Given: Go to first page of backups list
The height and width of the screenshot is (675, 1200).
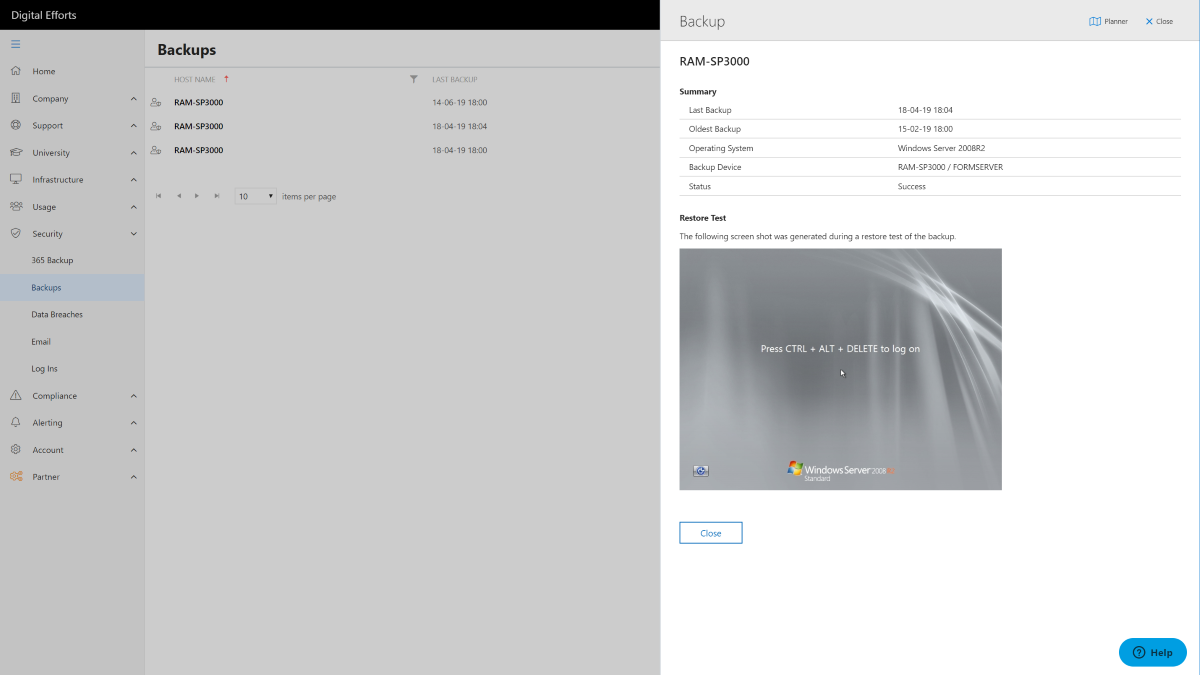Looking at the screenshot, I should (159, 196).
